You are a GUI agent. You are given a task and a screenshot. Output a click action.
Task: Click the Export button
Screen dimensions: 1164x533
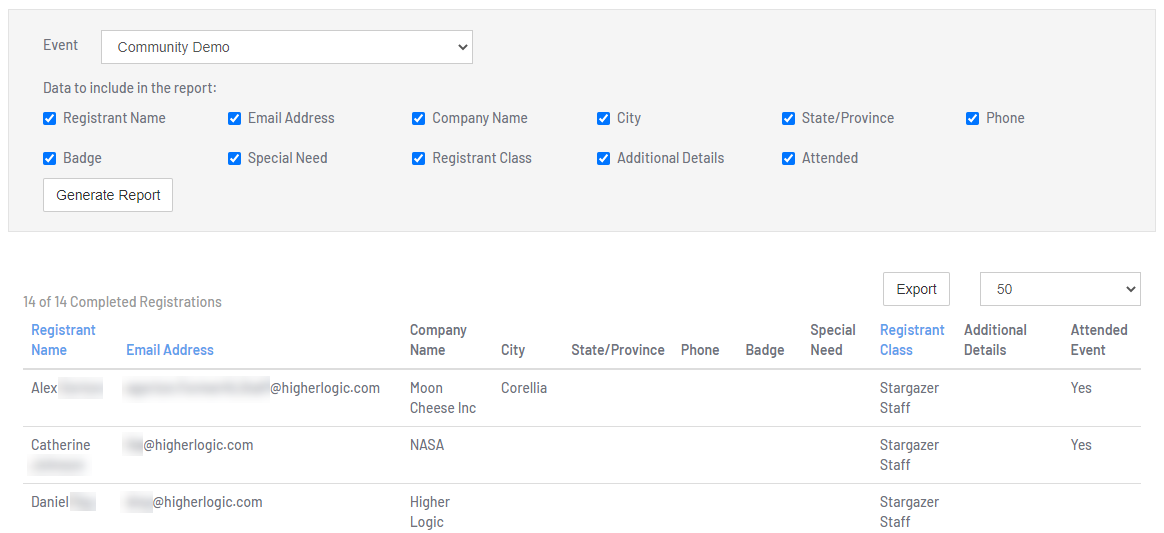916,289
